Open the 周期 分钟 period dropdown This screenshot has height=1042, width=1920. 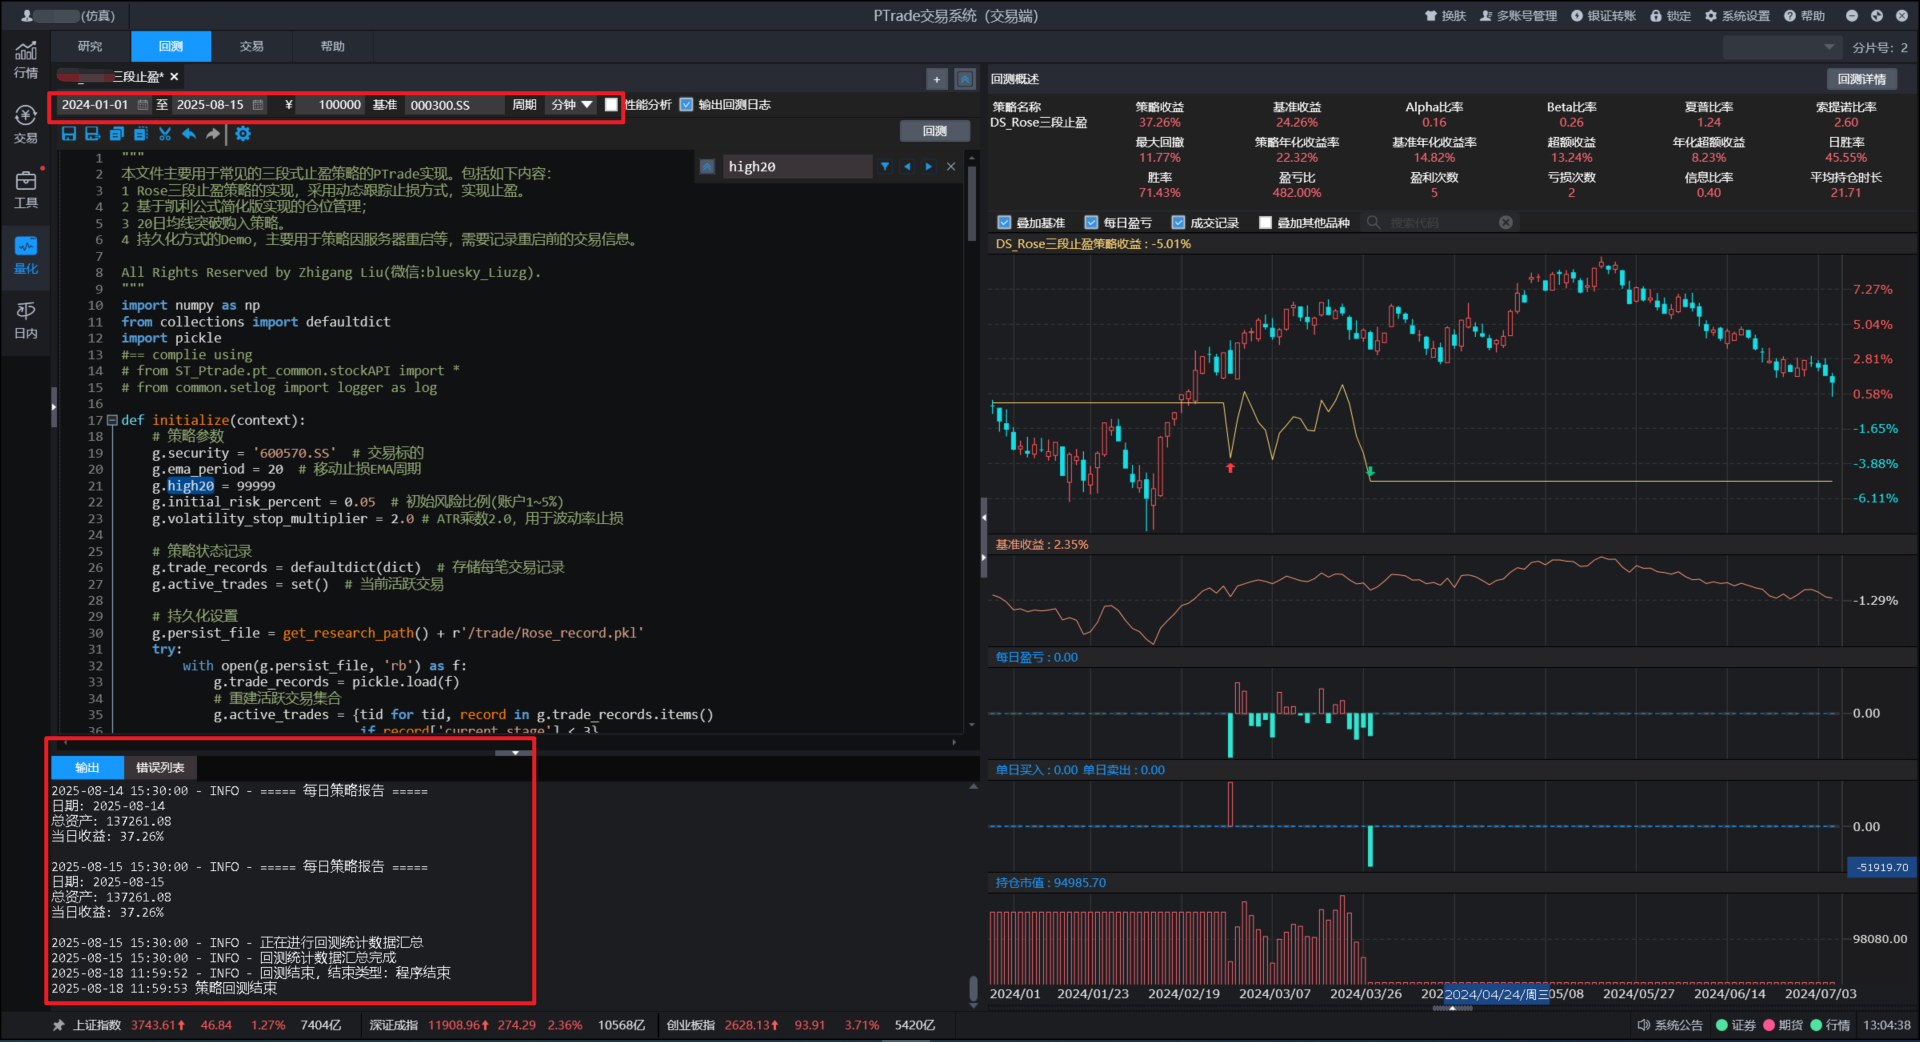click(572, 105)
